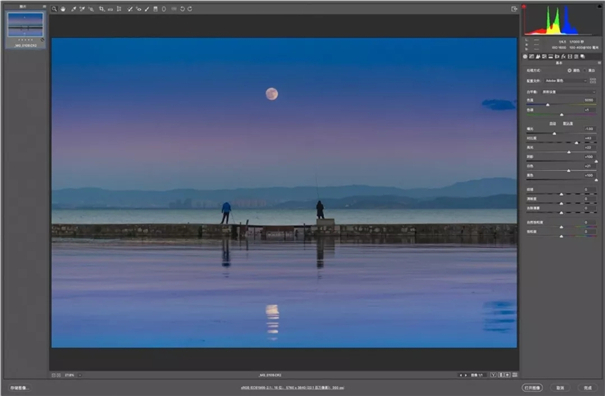
Task: Pick the White Balance eyedropper tool
Action: (x=73, y=9)
